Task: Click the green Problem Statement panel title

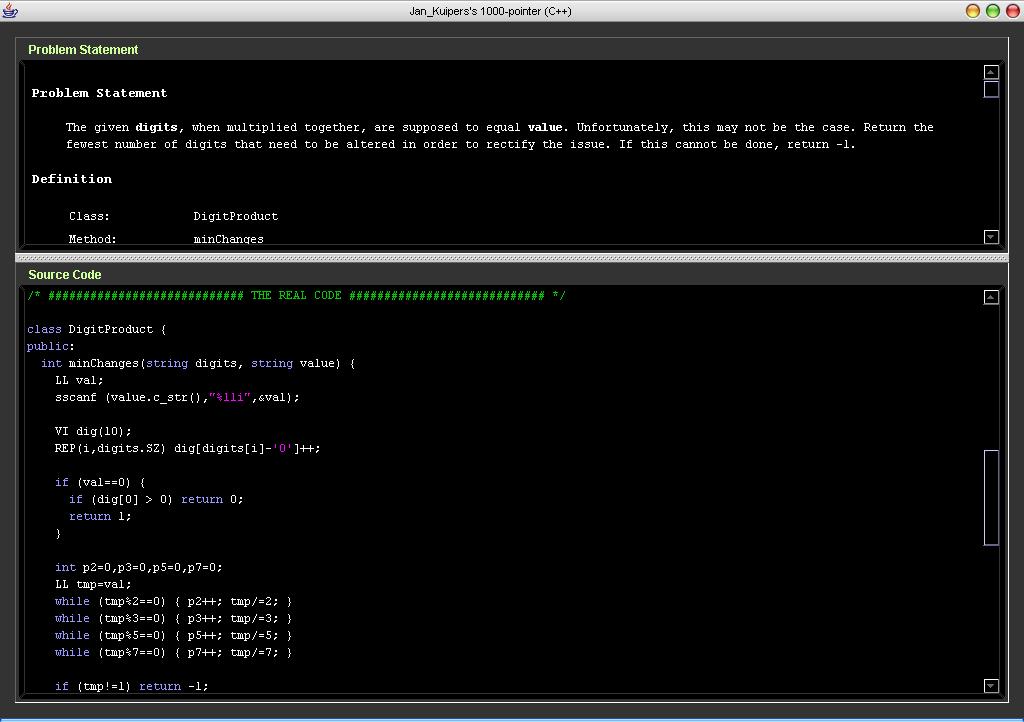Action: pyautogui.click(x=83, y=50)
